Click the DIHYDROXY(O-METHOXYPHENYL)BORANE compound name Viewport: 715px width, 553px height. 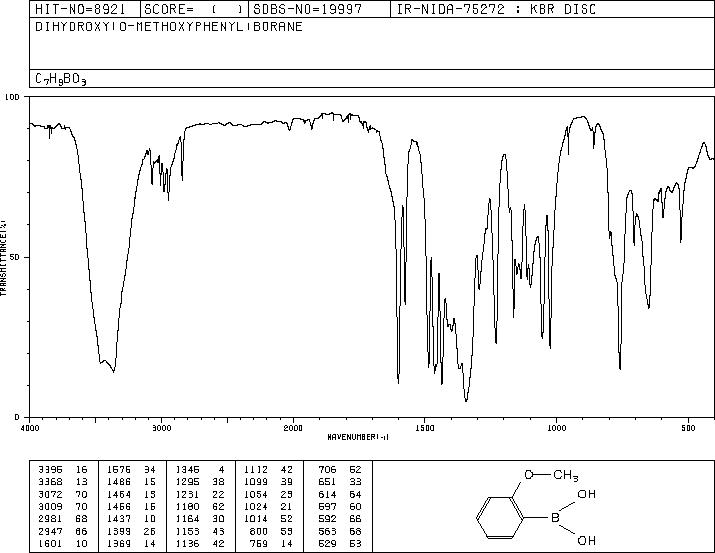coord(169,27)
